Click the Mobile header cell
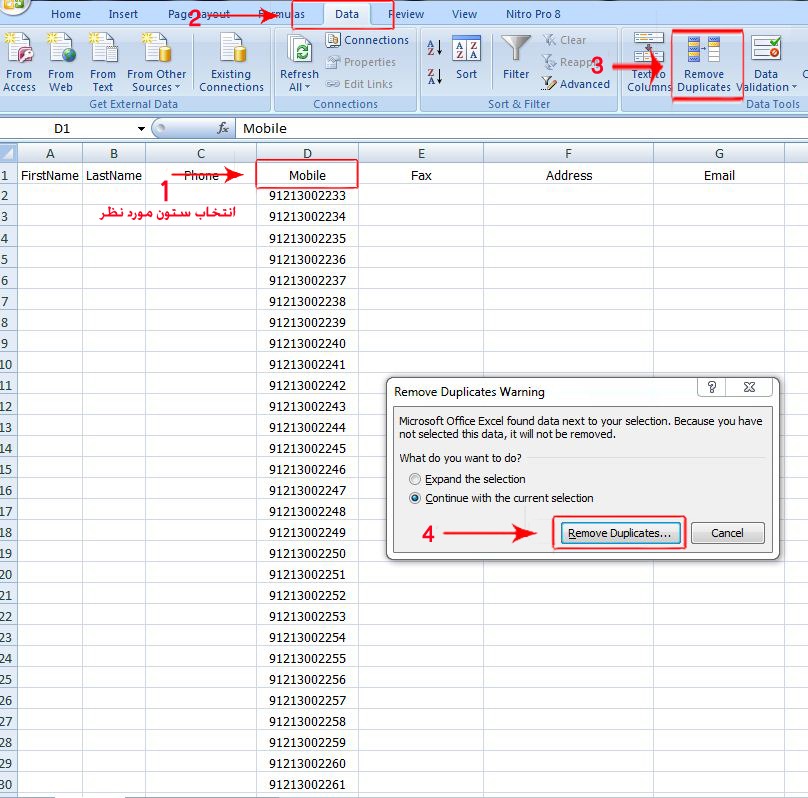808x798 pixels. tap(307, 175)
